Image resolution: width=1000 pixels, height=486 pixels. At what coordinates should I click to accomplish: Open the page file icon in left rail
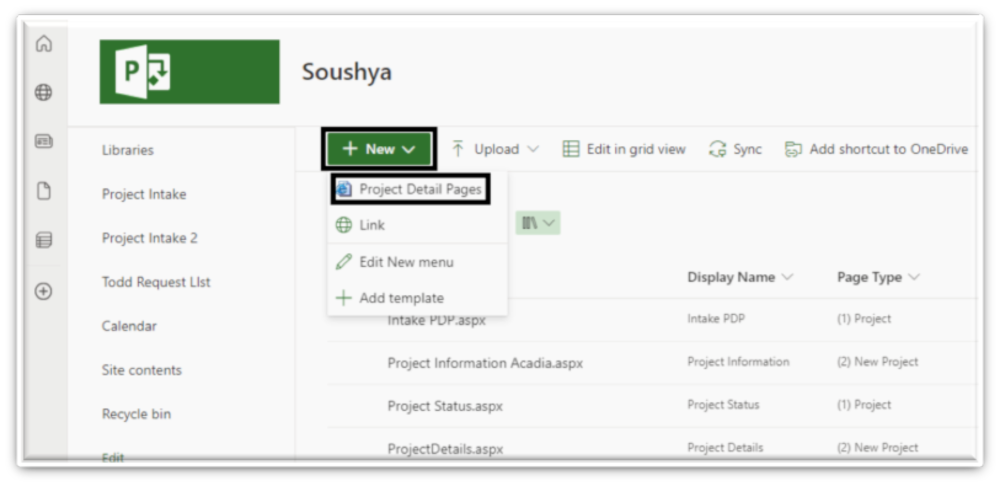(x=43, y=191)
